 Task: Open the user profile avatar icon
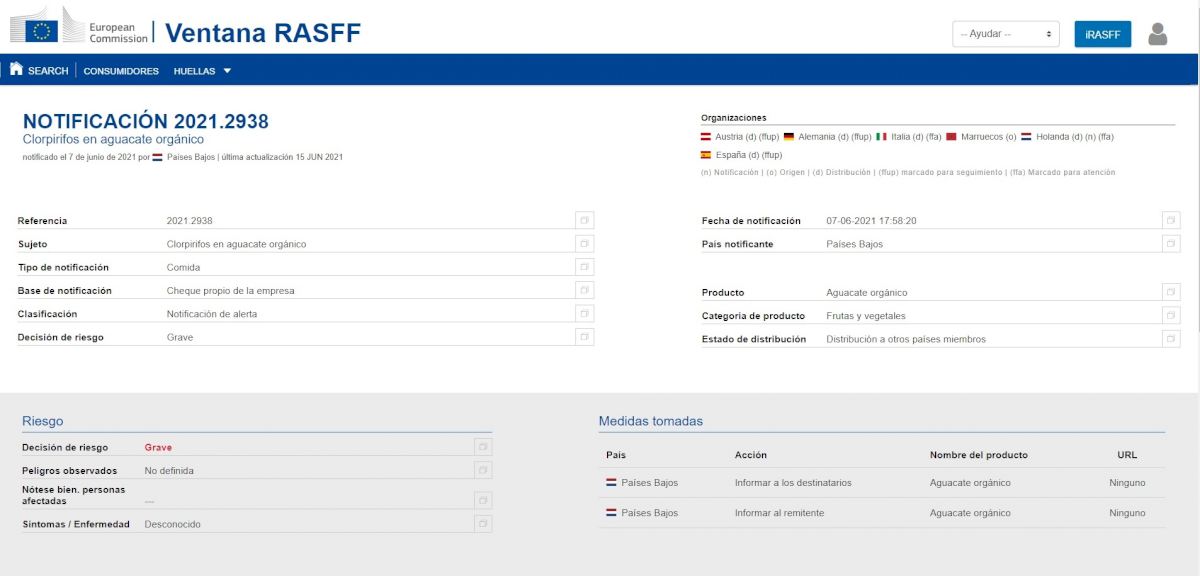(1157, 34)
